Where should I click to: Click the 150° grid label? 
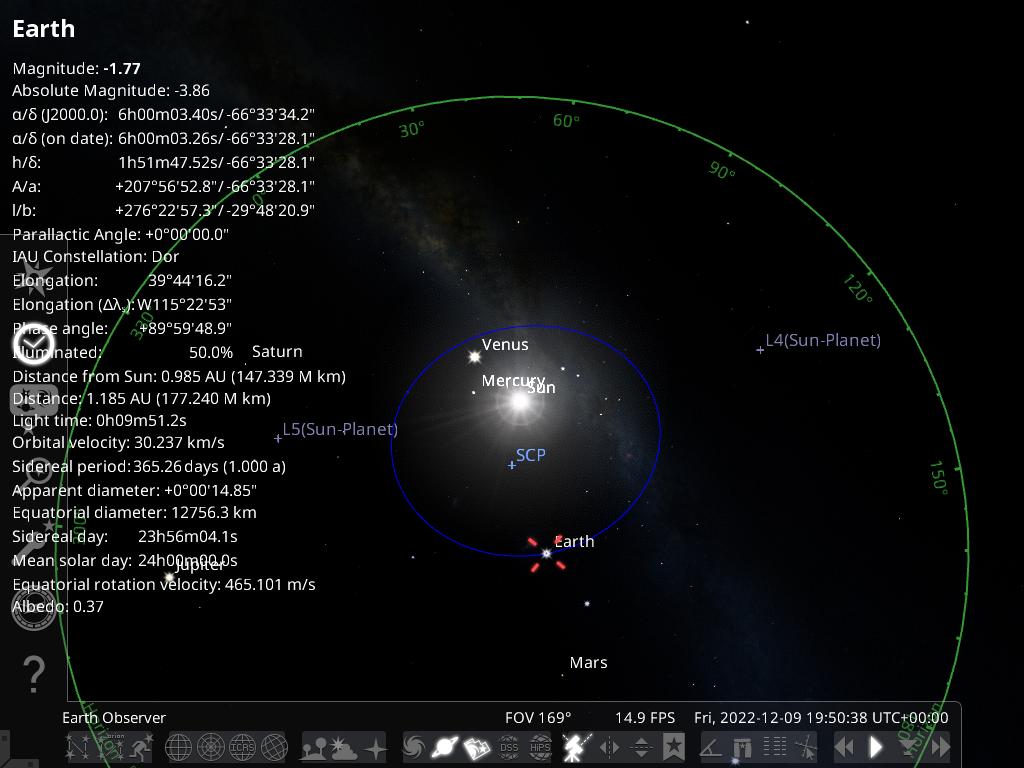pyautogui.click(x=938, y=476)
